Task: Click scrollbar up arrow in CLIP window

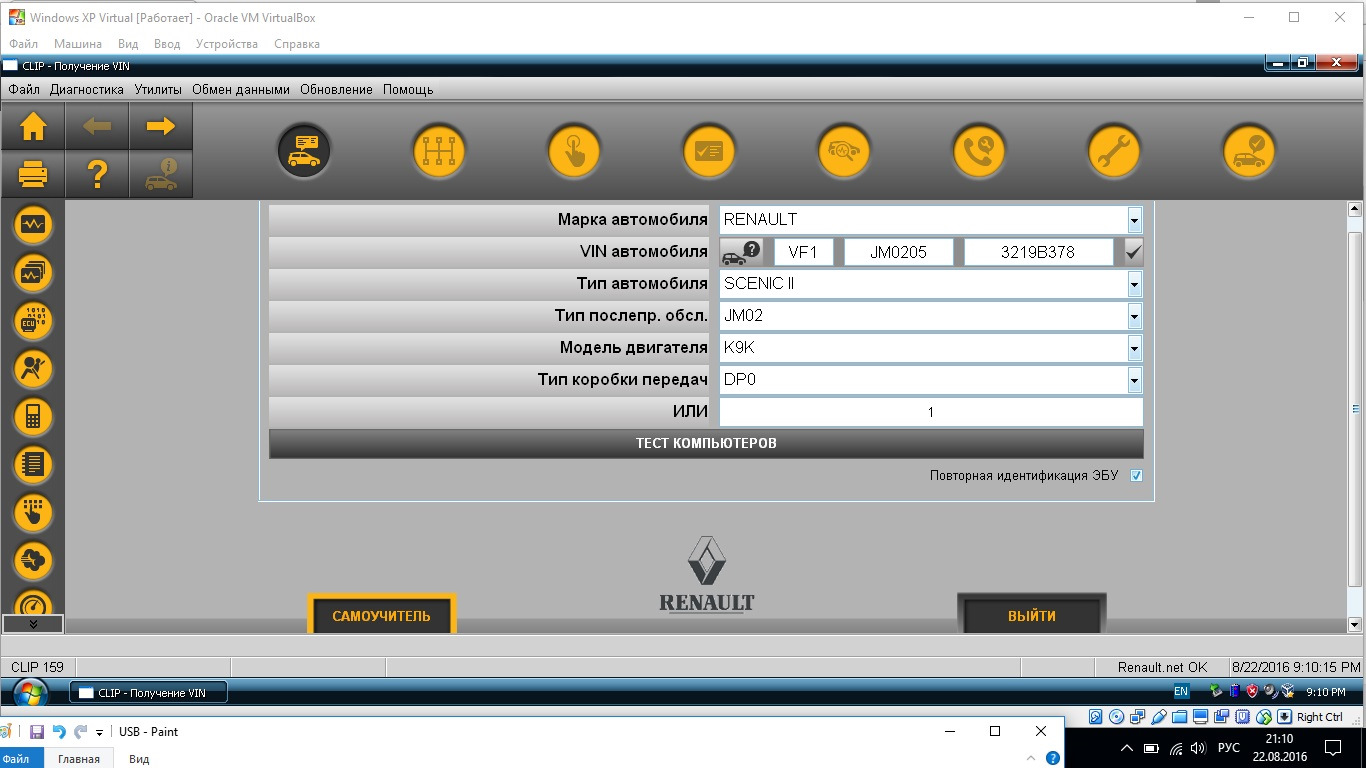Action: point(1355,209)
